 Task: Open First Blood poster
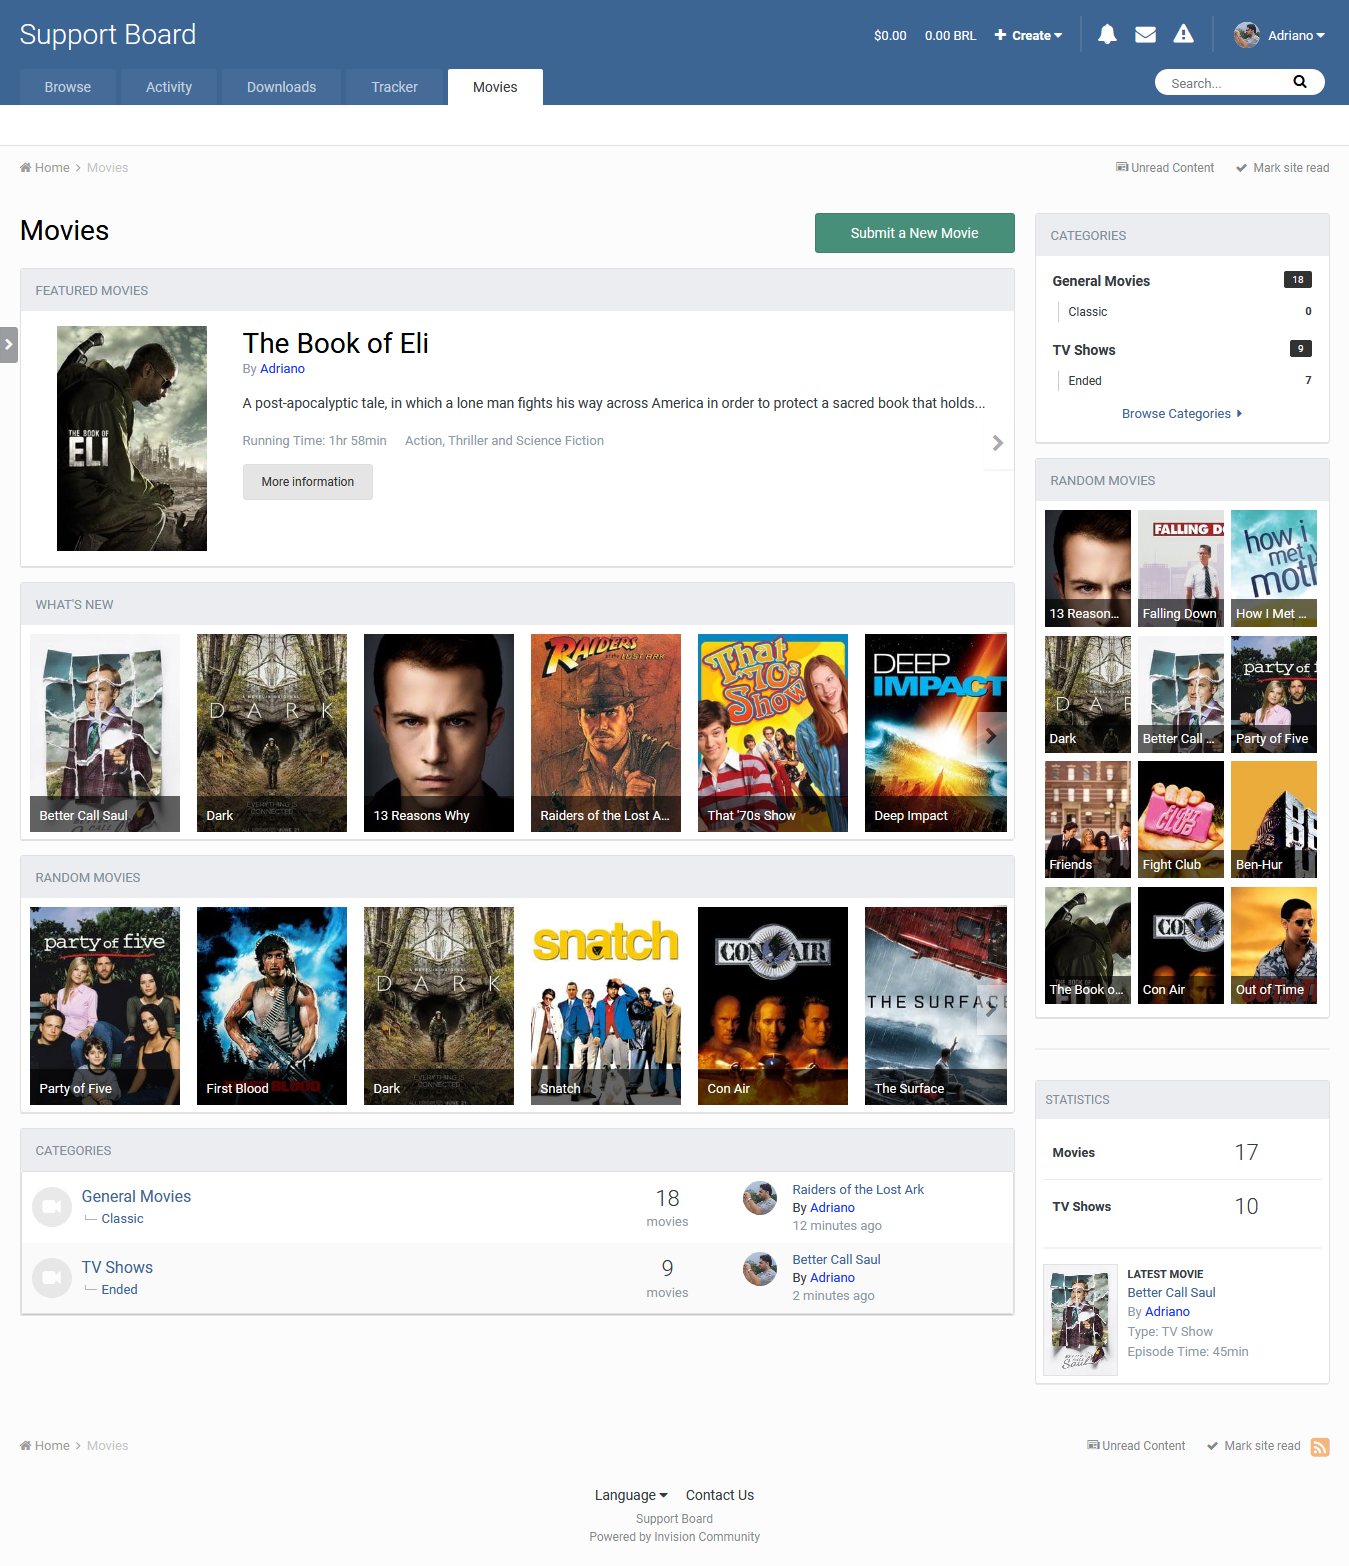(x=272, y=1006)
